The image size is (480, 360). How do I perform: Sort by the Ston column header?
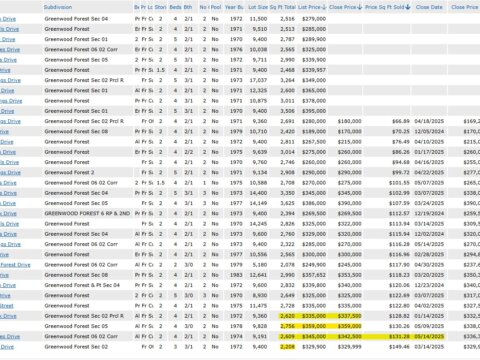pos(160,7)
